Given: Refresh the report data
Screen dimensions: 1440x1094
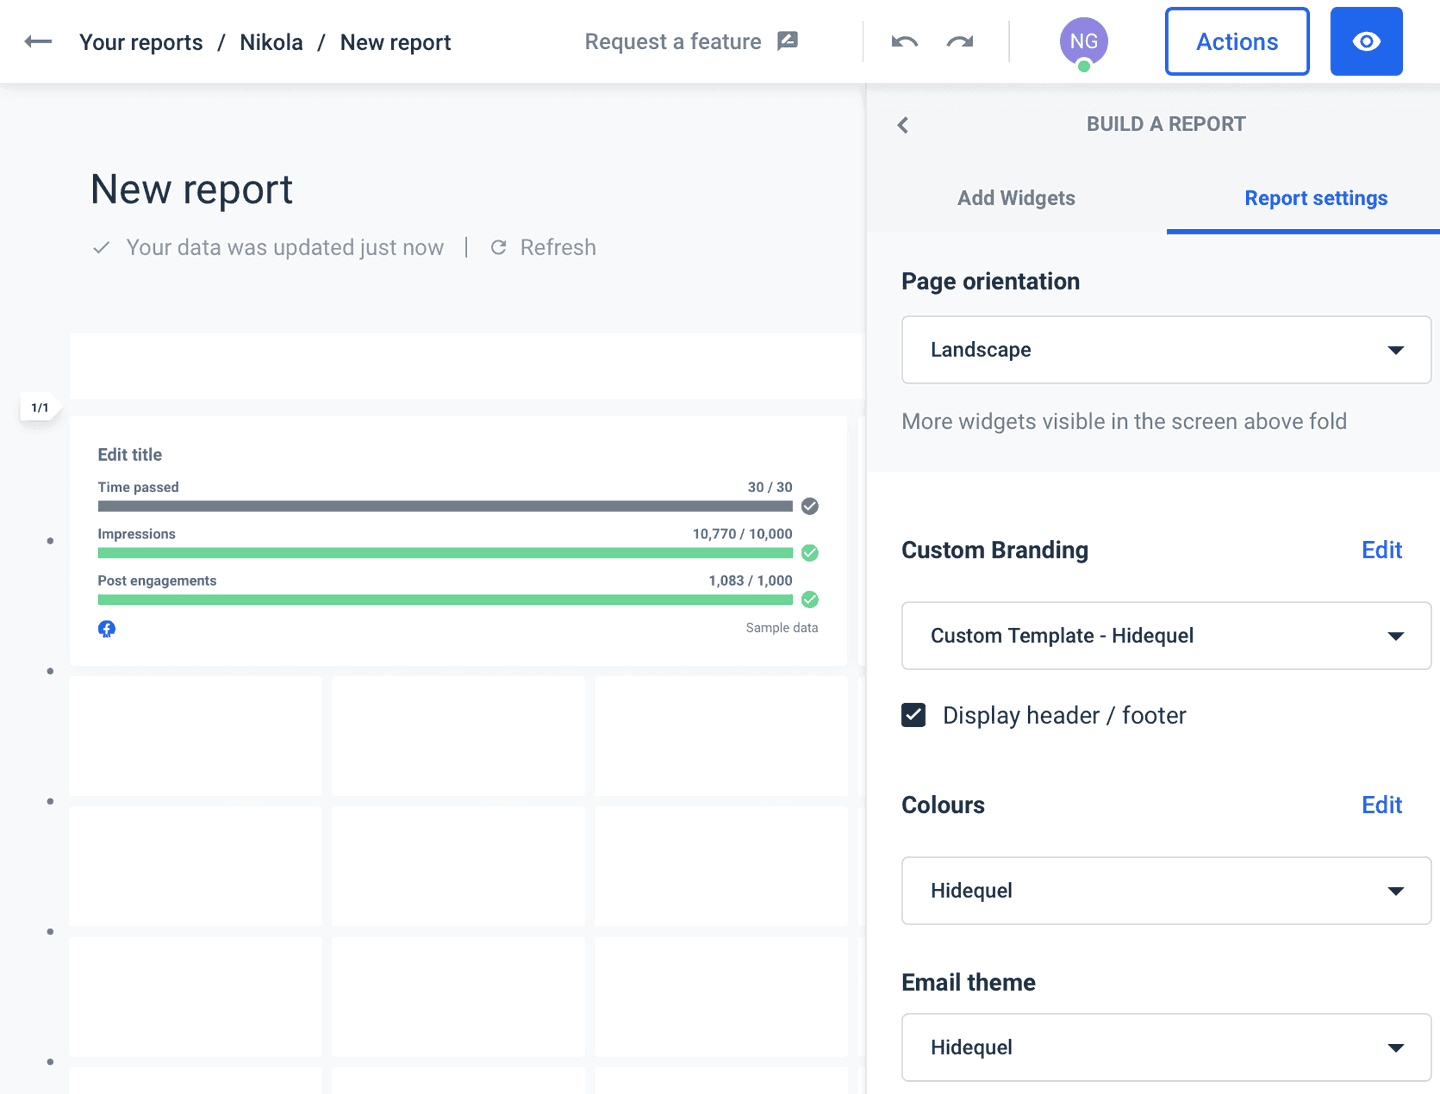Looking at the screenshot, I should pos(543,247).
